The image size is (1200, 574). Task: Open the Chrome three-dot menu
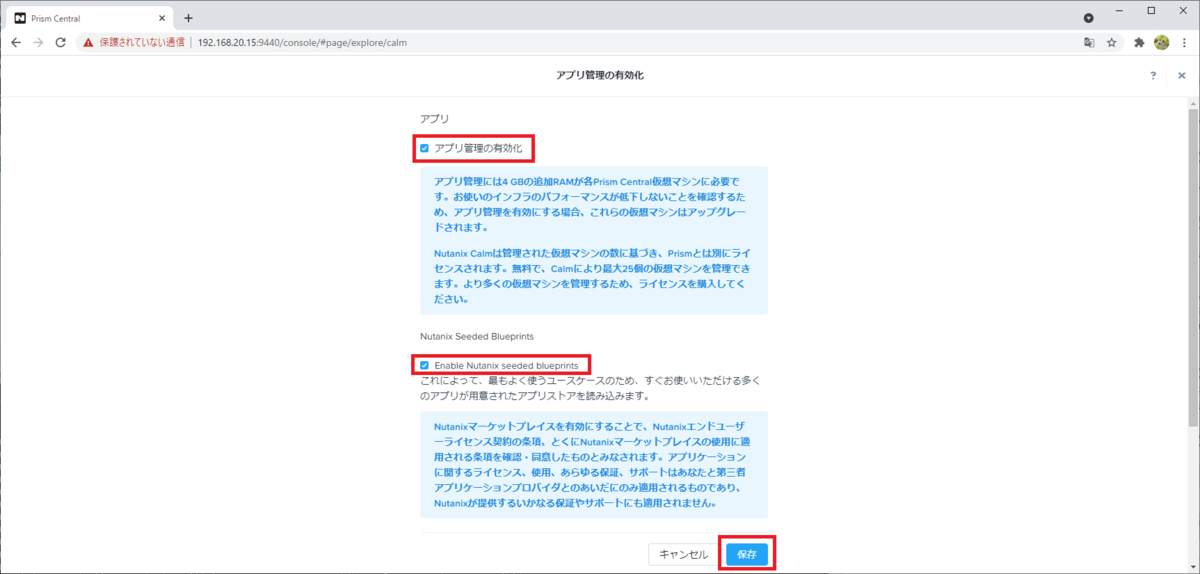pyautogui.click(x=1183, y=43)
